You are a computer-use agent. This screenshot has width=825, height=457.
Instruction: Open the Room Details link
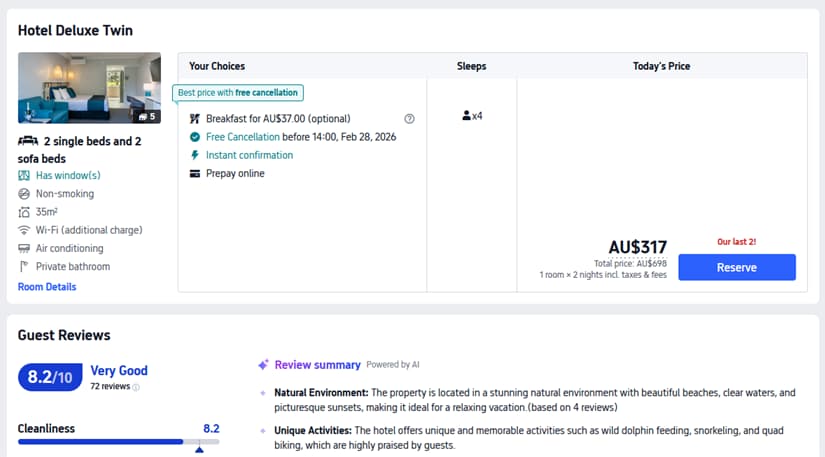pyautogui.click(x=47, y=287)
